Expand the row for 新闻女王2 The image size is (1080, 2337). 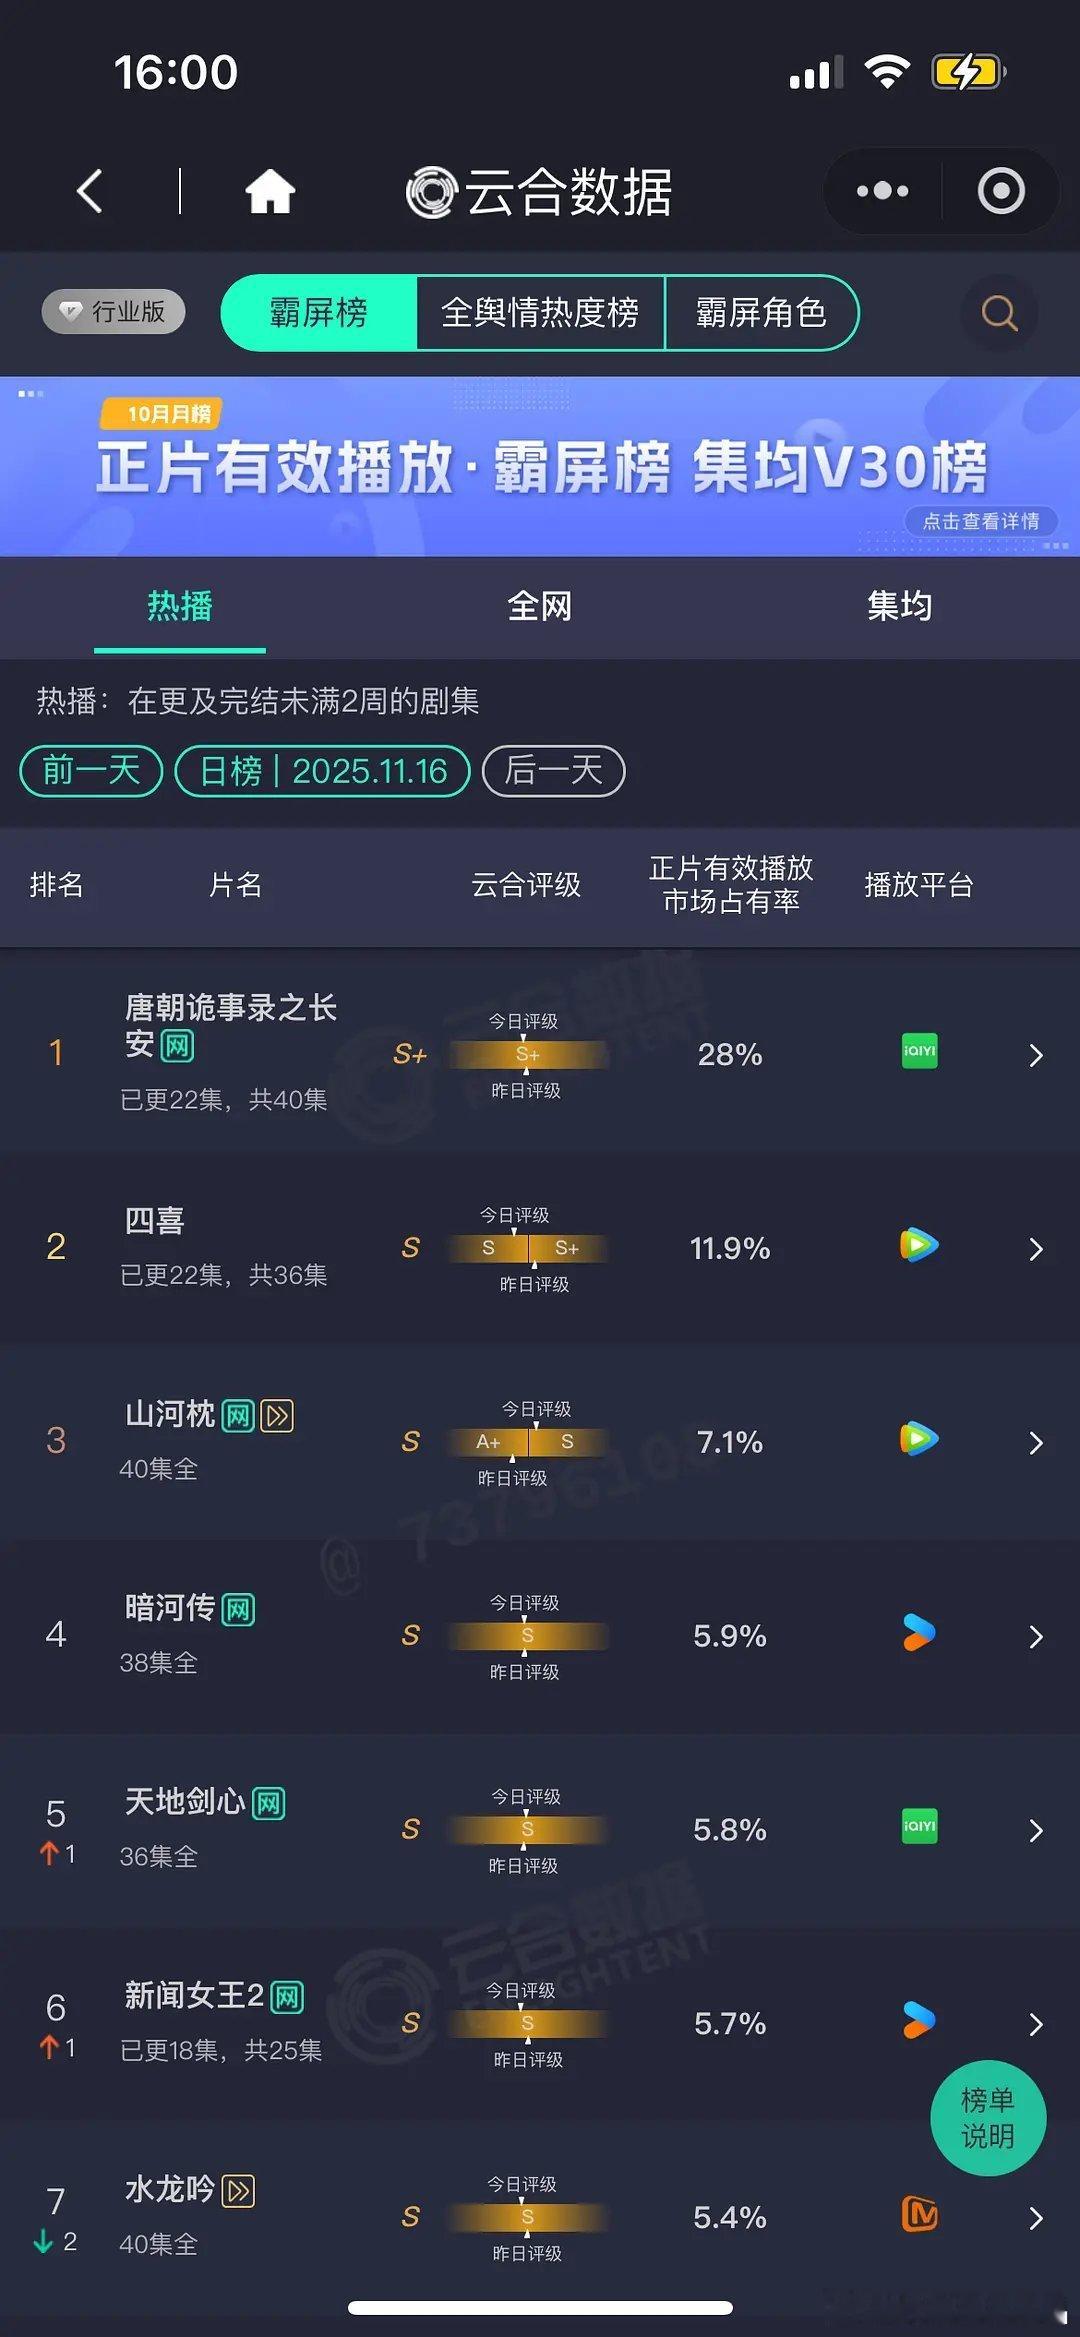pyautogui.click(x=1036, y=2024)
